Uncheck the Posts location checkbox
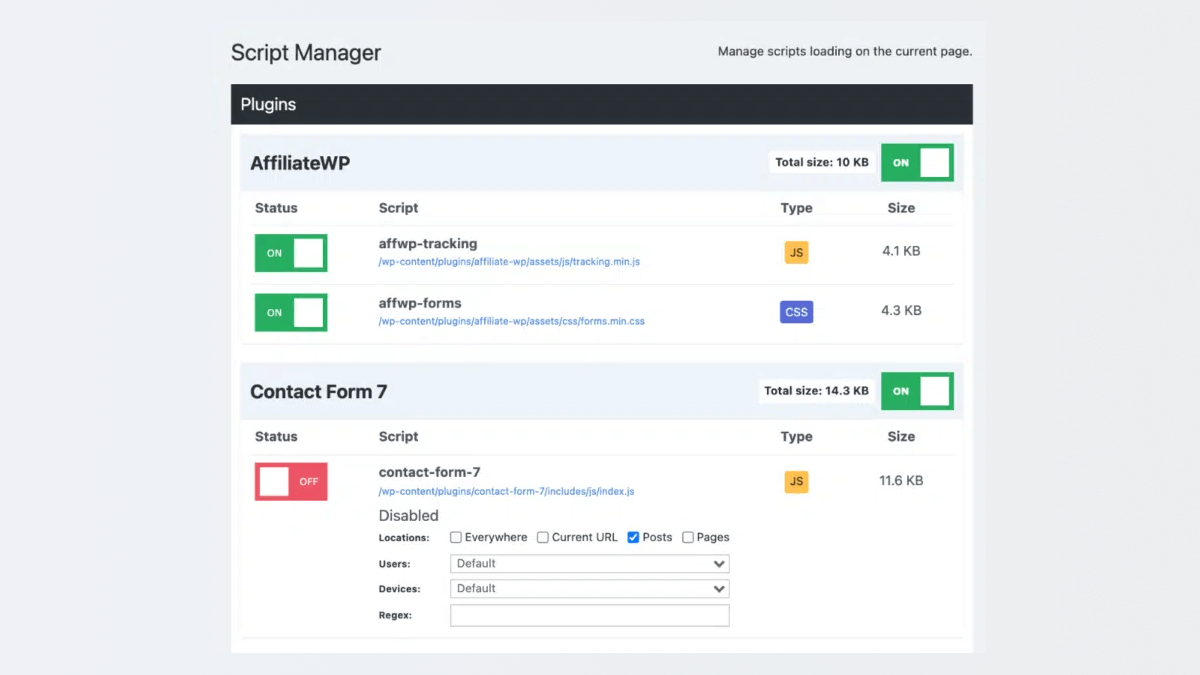The image size is (1200, 675). (x=633, y=537)
